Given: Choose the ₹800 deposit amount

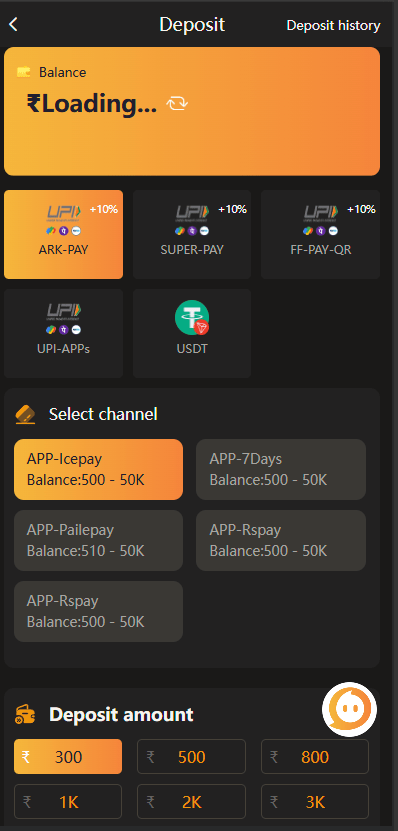Looking at the screenshot, I should [x=315, y=756].
